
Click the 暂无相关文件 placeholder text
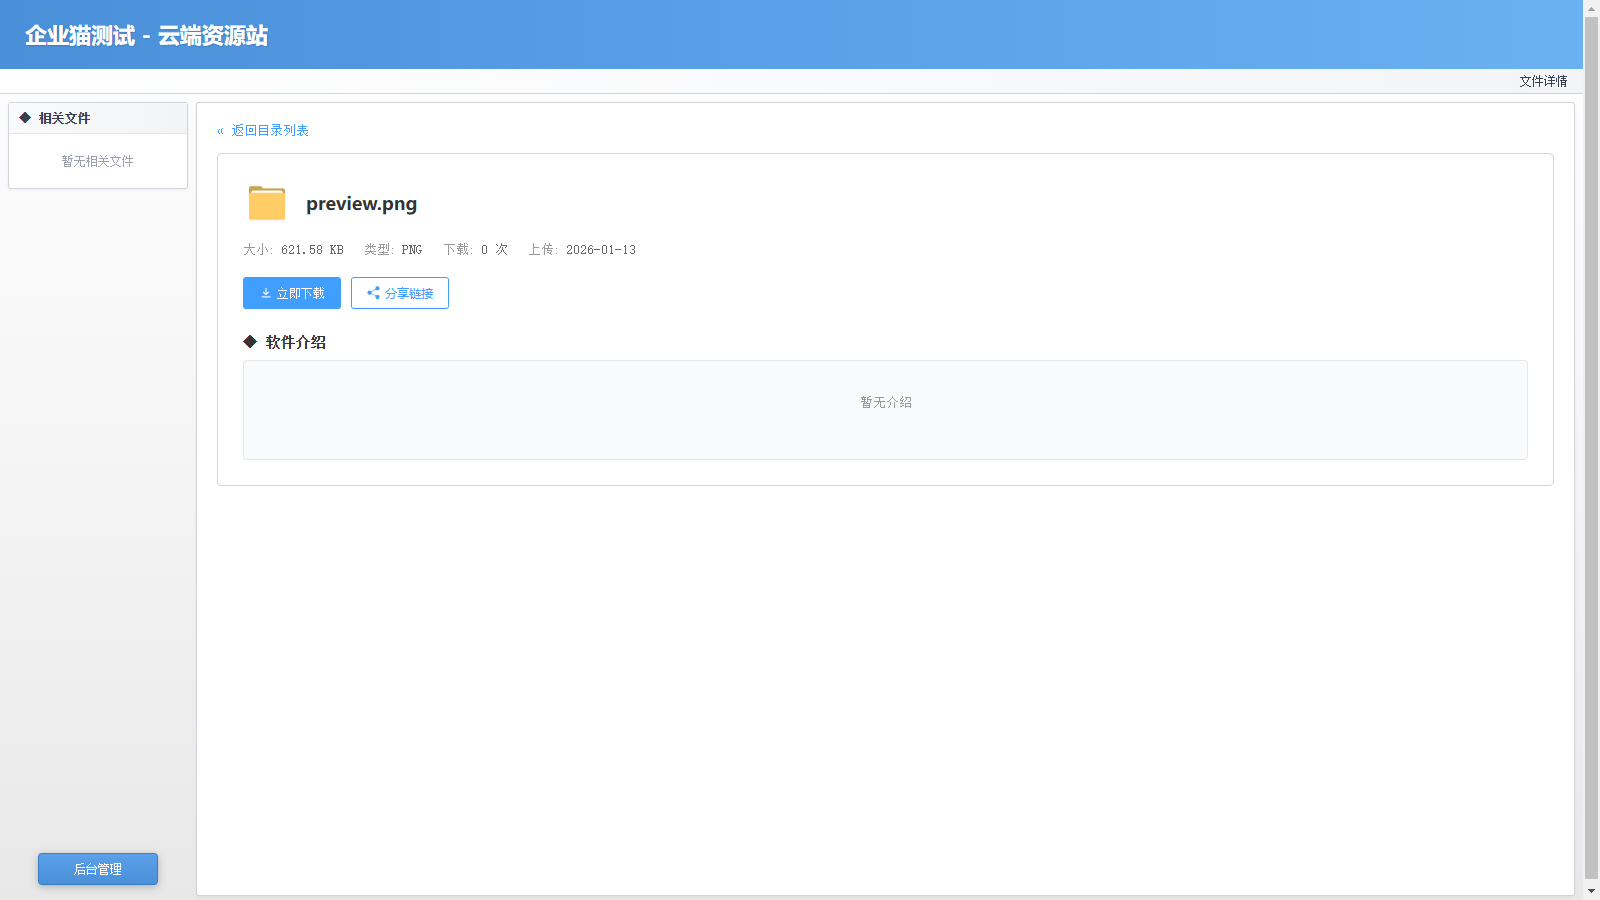pyautogui.click(x=97, y=161)
